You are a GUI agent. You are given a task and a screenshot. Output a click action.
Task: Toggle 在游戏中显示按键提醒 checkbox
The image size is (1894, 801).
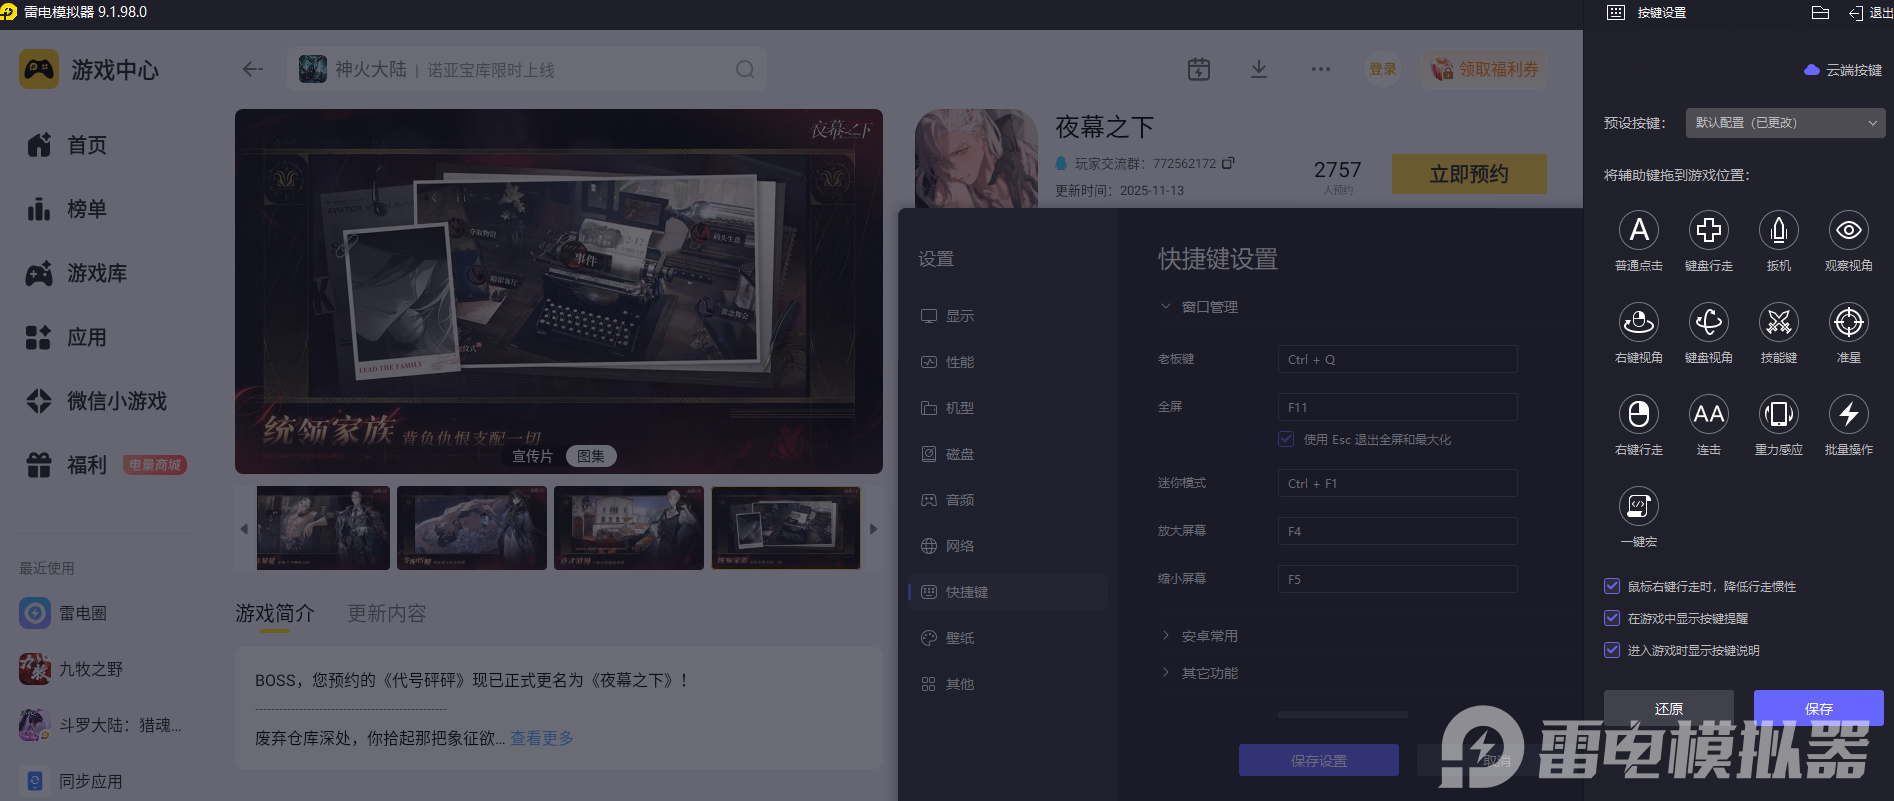[1612, 619]
